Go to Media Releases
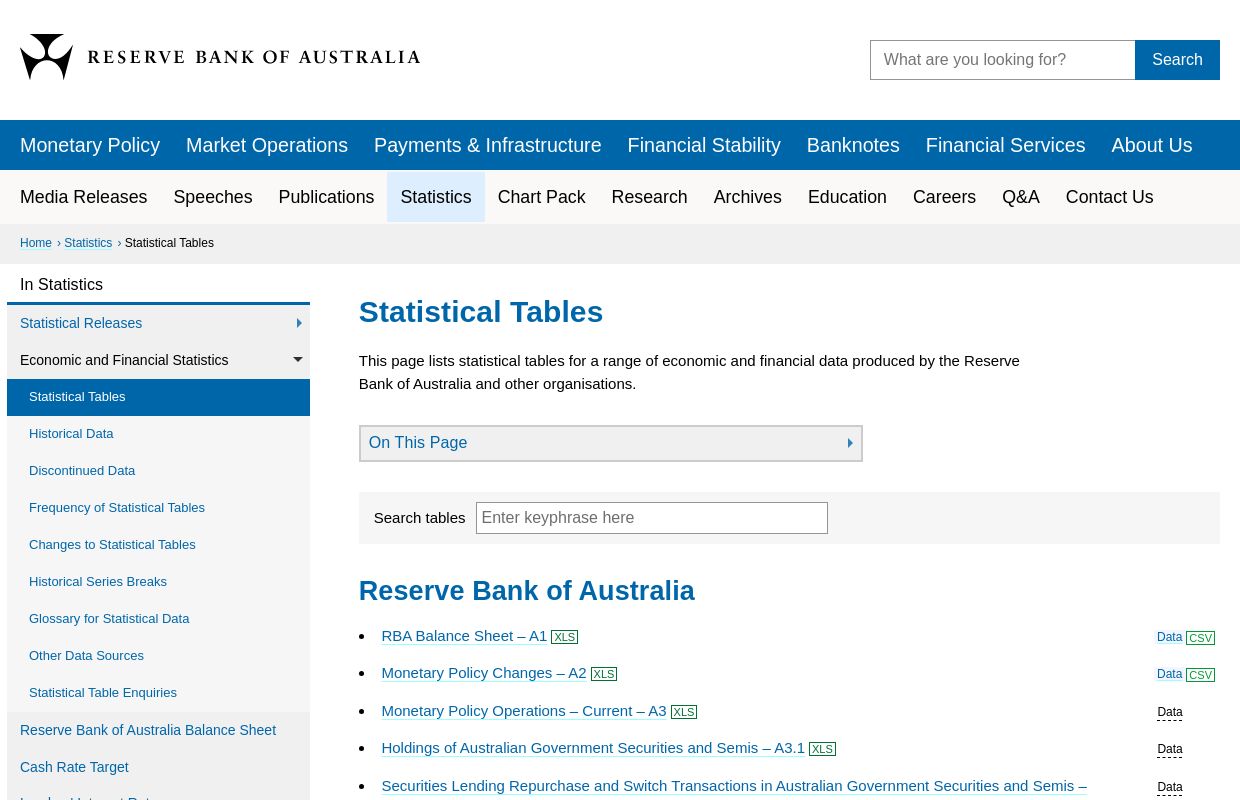This screenshot has width=1240, height=800. (84, 197)
